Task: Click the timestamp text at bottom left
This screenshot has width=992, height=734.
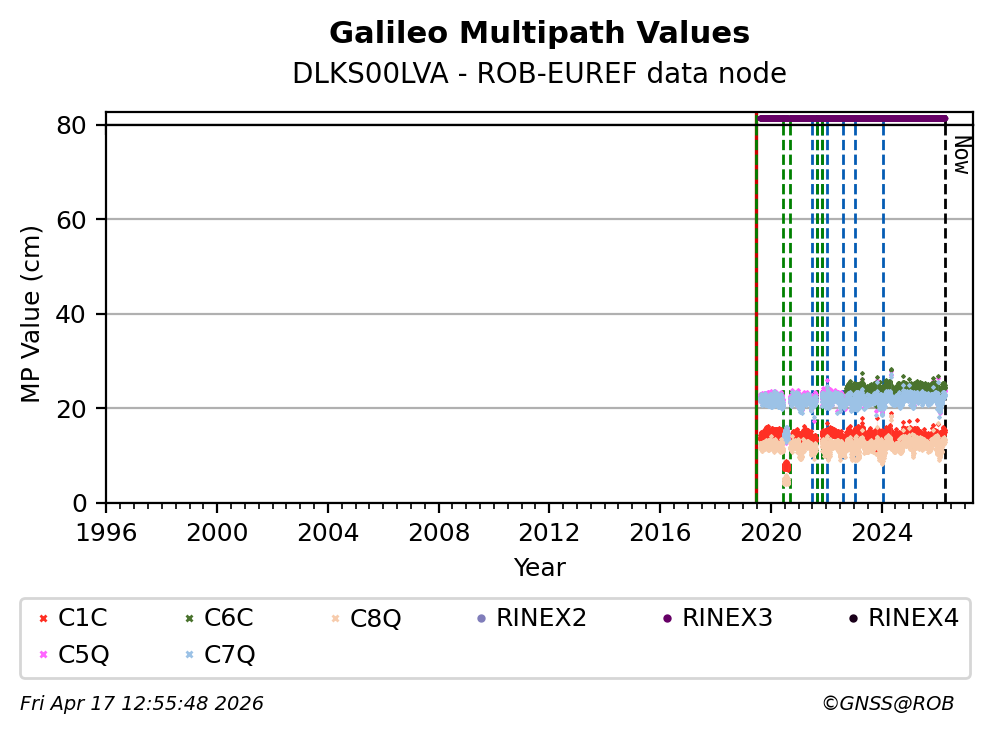Action: [x=142, y=704]
